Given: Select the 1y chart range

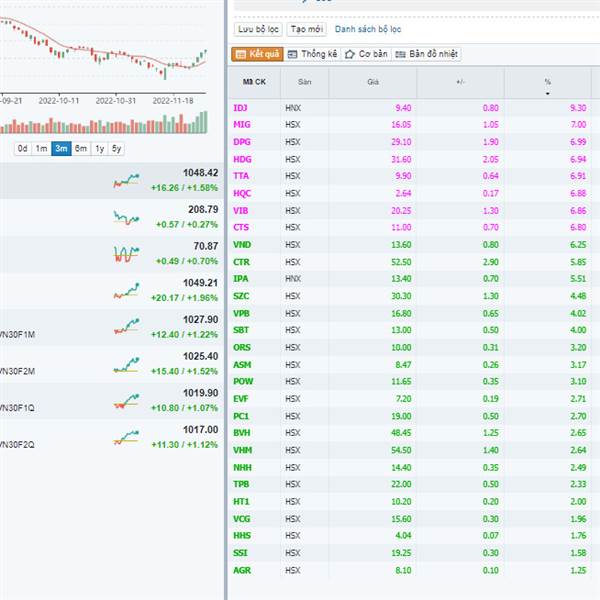Looking at the screenshot, I should pos(99,148).
